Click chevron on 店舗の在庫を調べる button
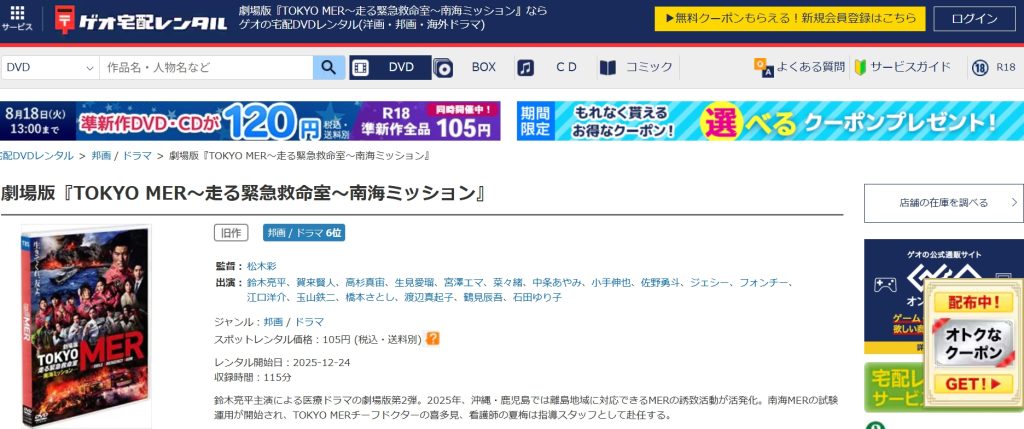This screenshot has height=429, width=1024. point(1014,203)
